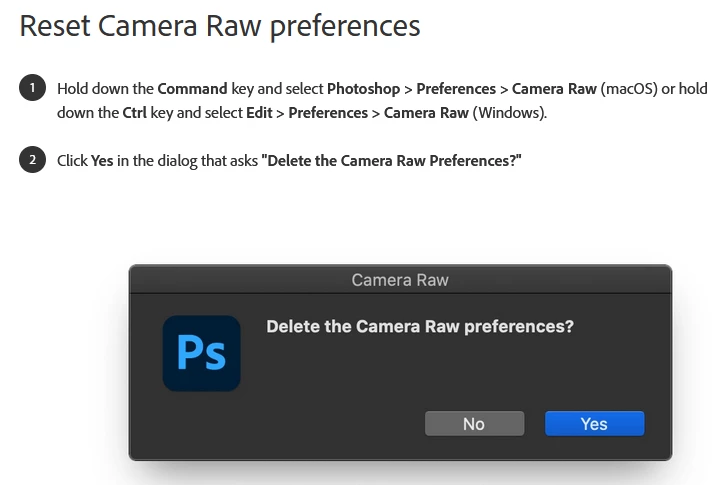Select the step 1 number badge
This screenshot has height=485, width=718.
pyautogui.click(x=32, y=89)
